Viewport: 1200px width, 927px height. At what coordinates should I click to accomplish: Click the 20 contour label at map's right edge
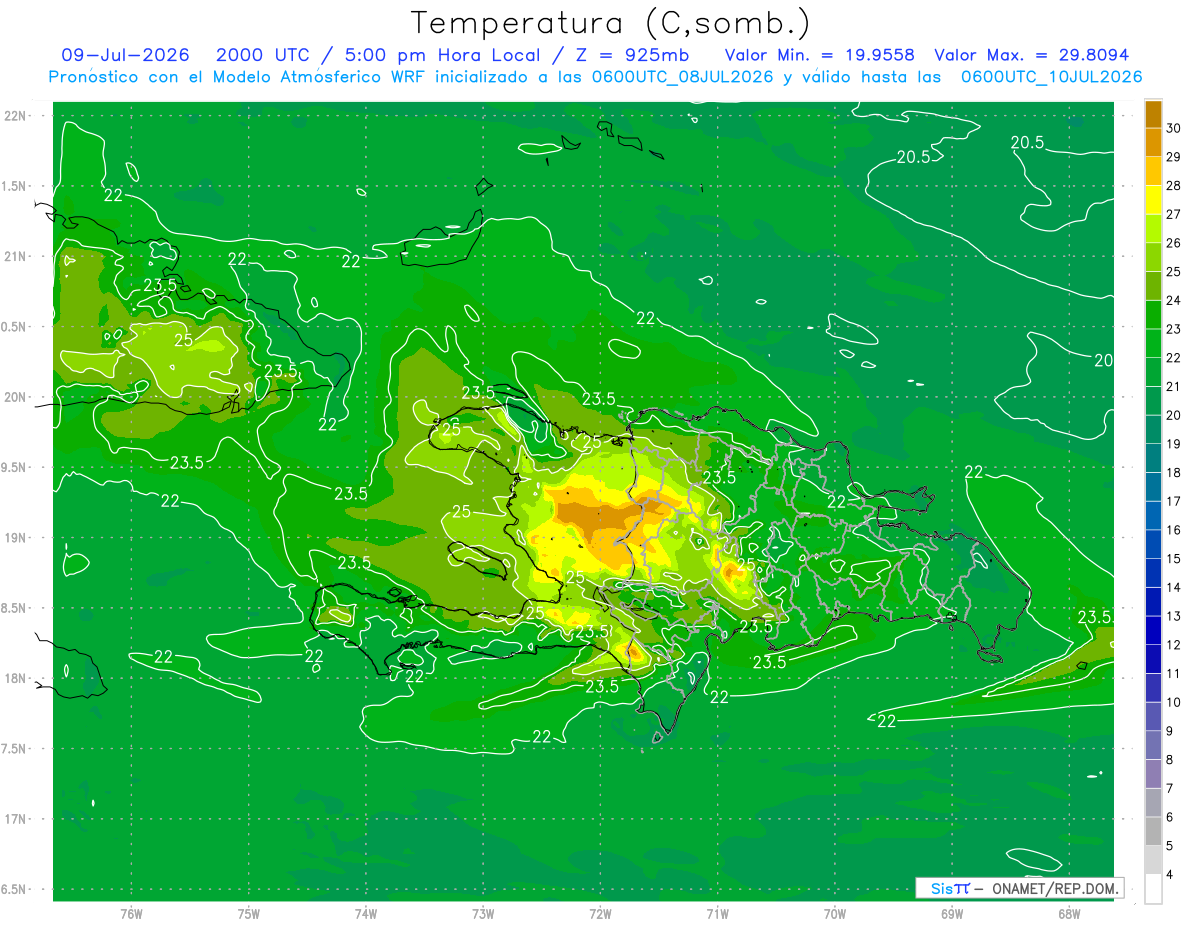click(x=1104, y=360)
